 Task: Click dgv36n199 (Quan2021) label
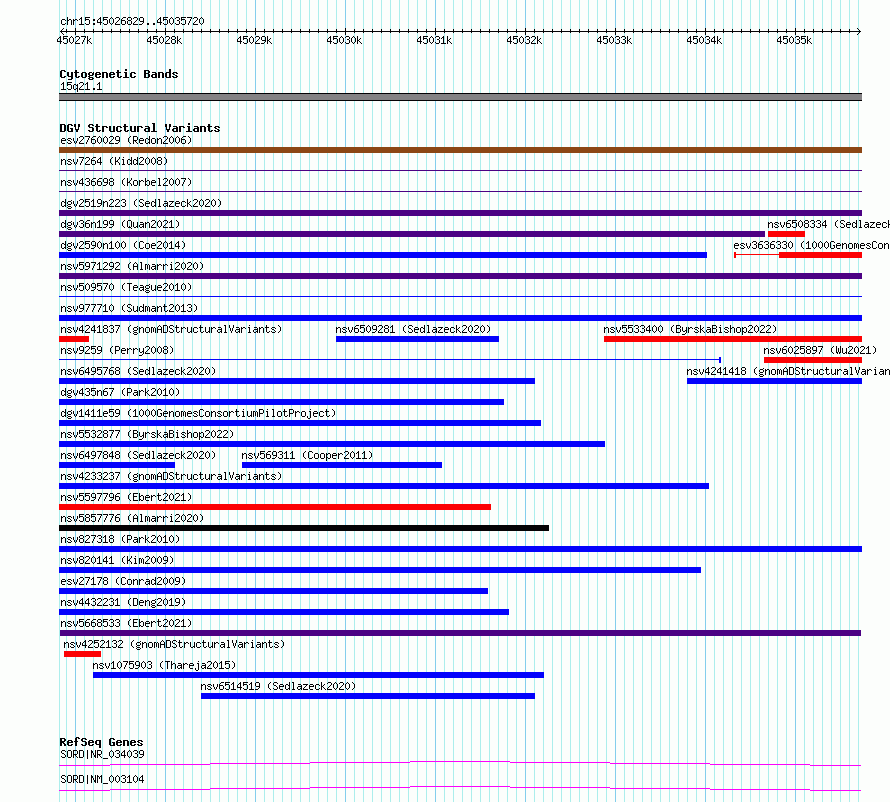[x=120, y=224]
